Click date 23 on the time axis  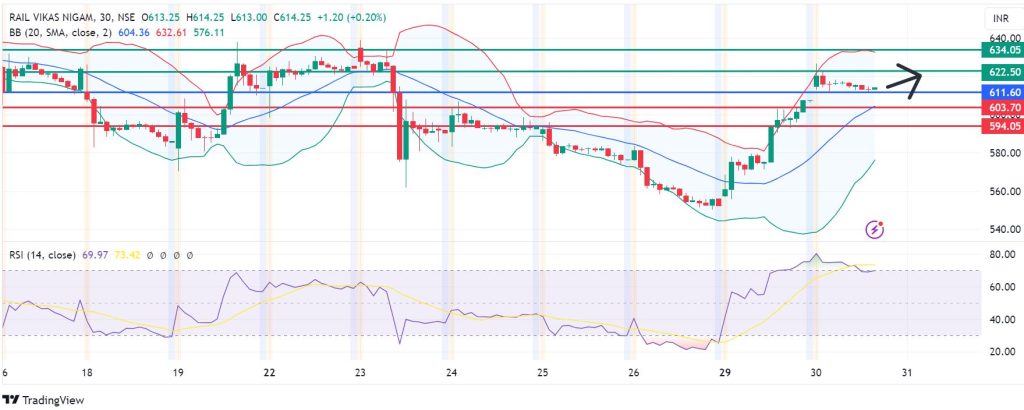point(360,371)
